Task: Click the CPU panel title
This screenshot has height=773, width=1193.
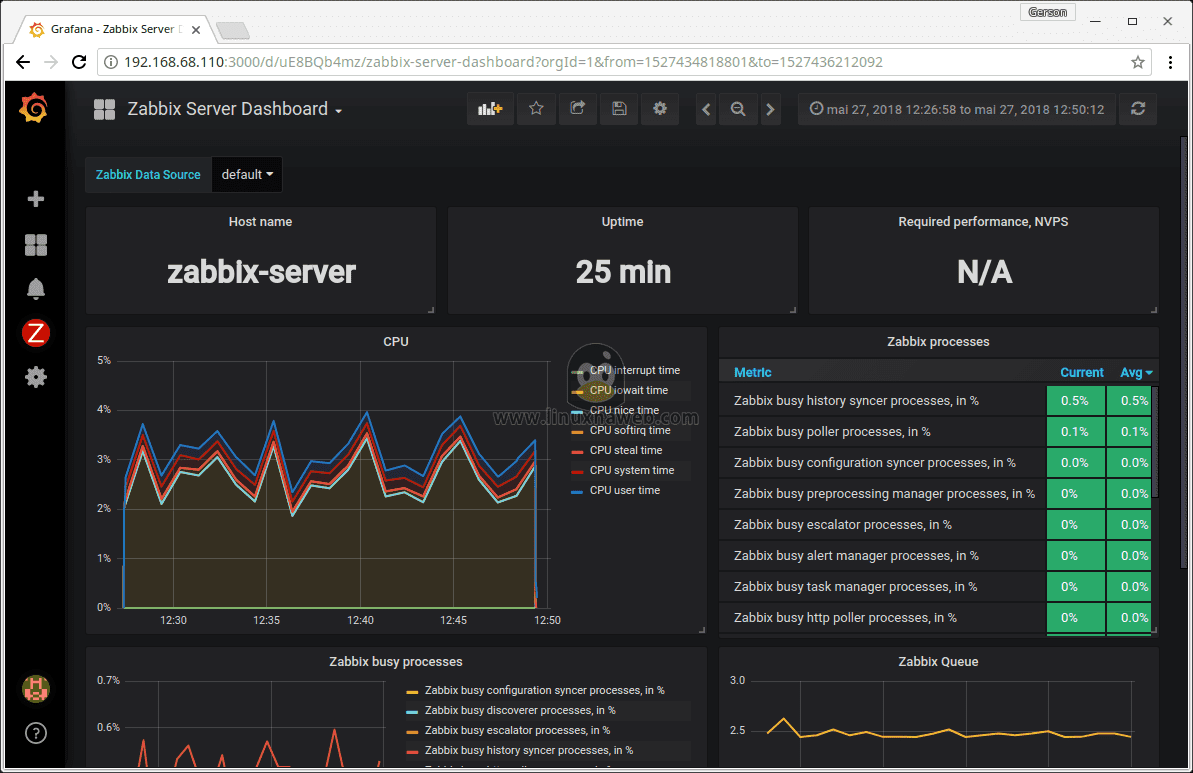Action: pos(396,342)
